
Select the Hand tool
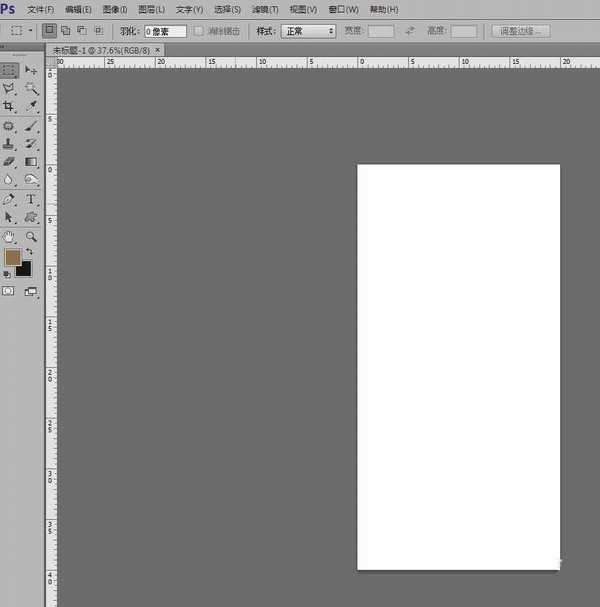point(9,237)
